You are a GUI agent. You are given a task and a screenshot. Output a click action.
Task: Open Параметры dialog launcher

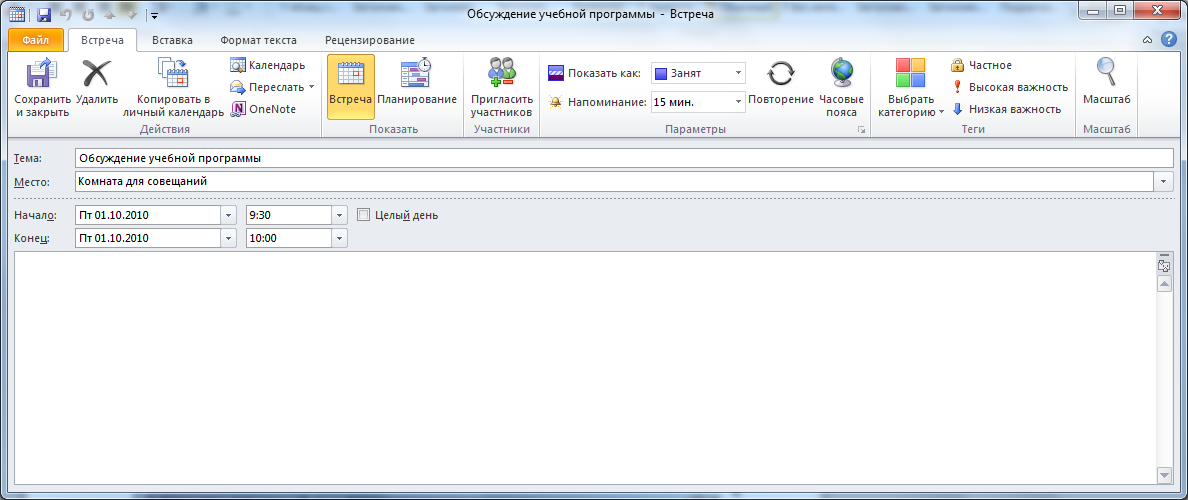pyautogui.click(x=861, y=130)
